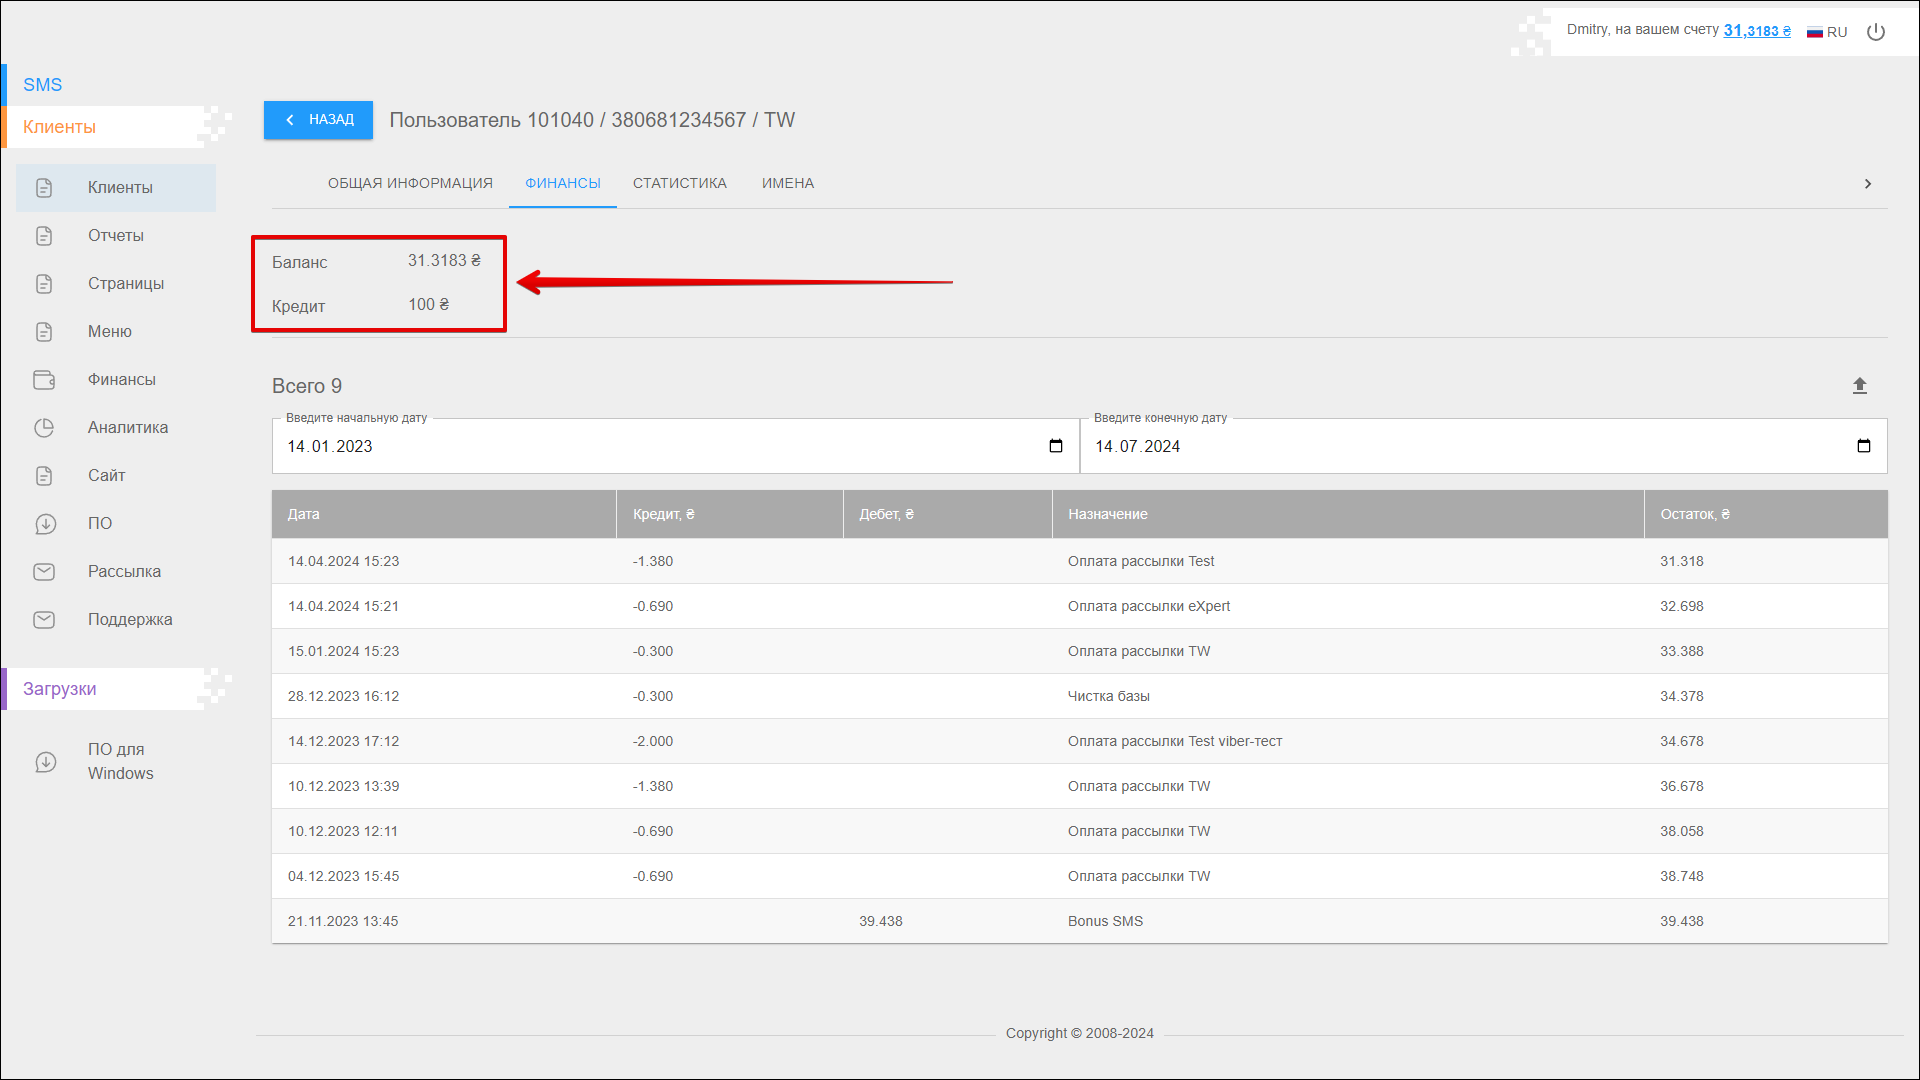This screenshot has width=1920, height=1080.
Task: Open Рассылка envelope sidebar item
Action: (123, 572)
